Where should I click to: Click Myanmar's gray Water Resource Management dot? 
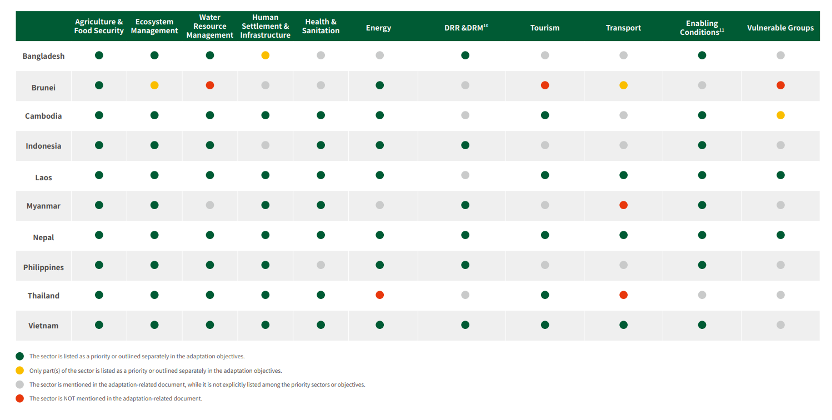(210, 205)
